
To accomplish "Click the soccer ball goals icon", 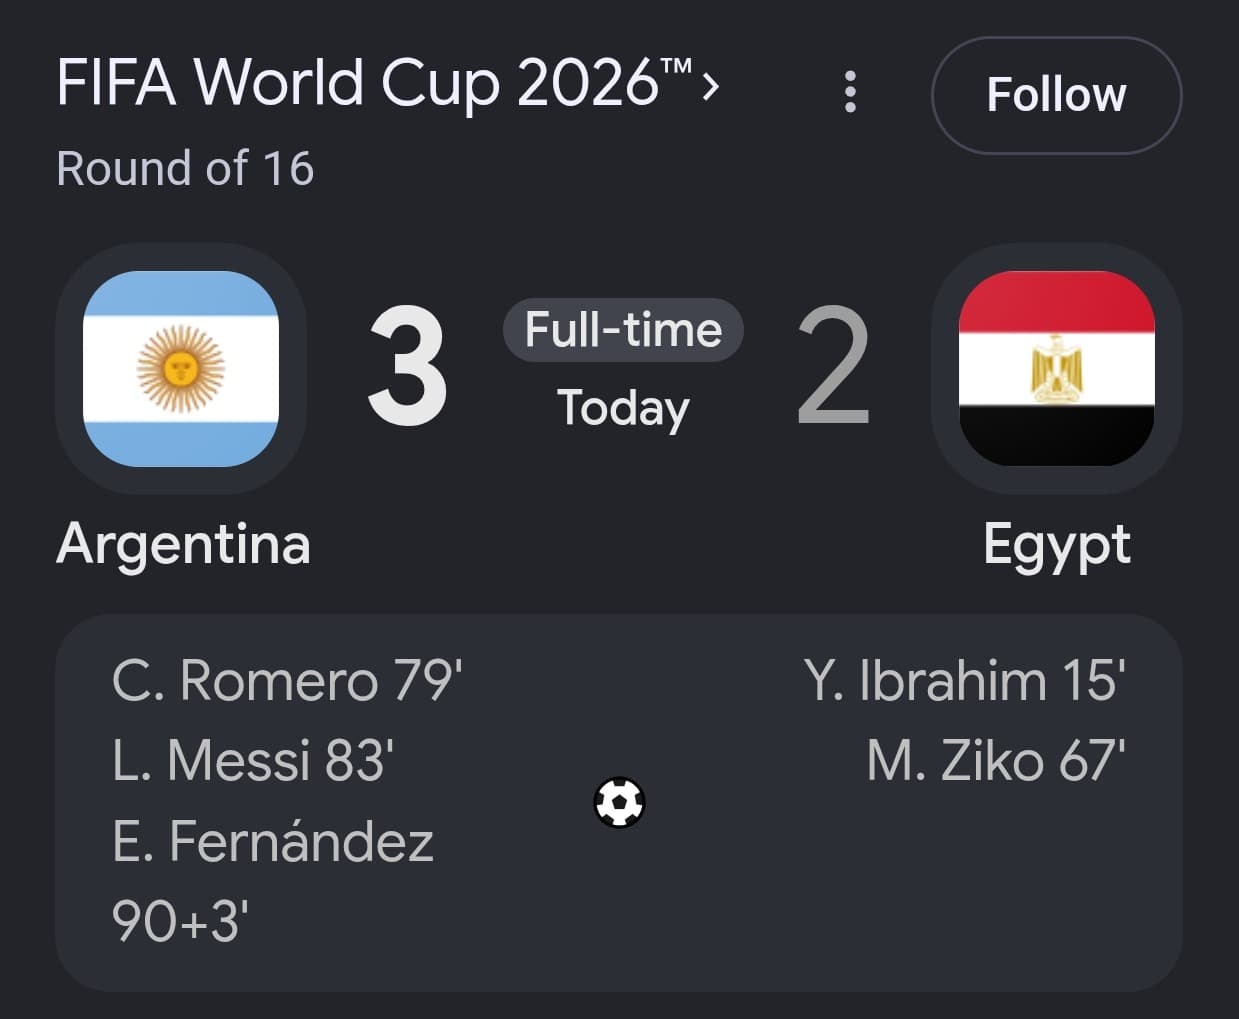I will [x=619, y=802].
